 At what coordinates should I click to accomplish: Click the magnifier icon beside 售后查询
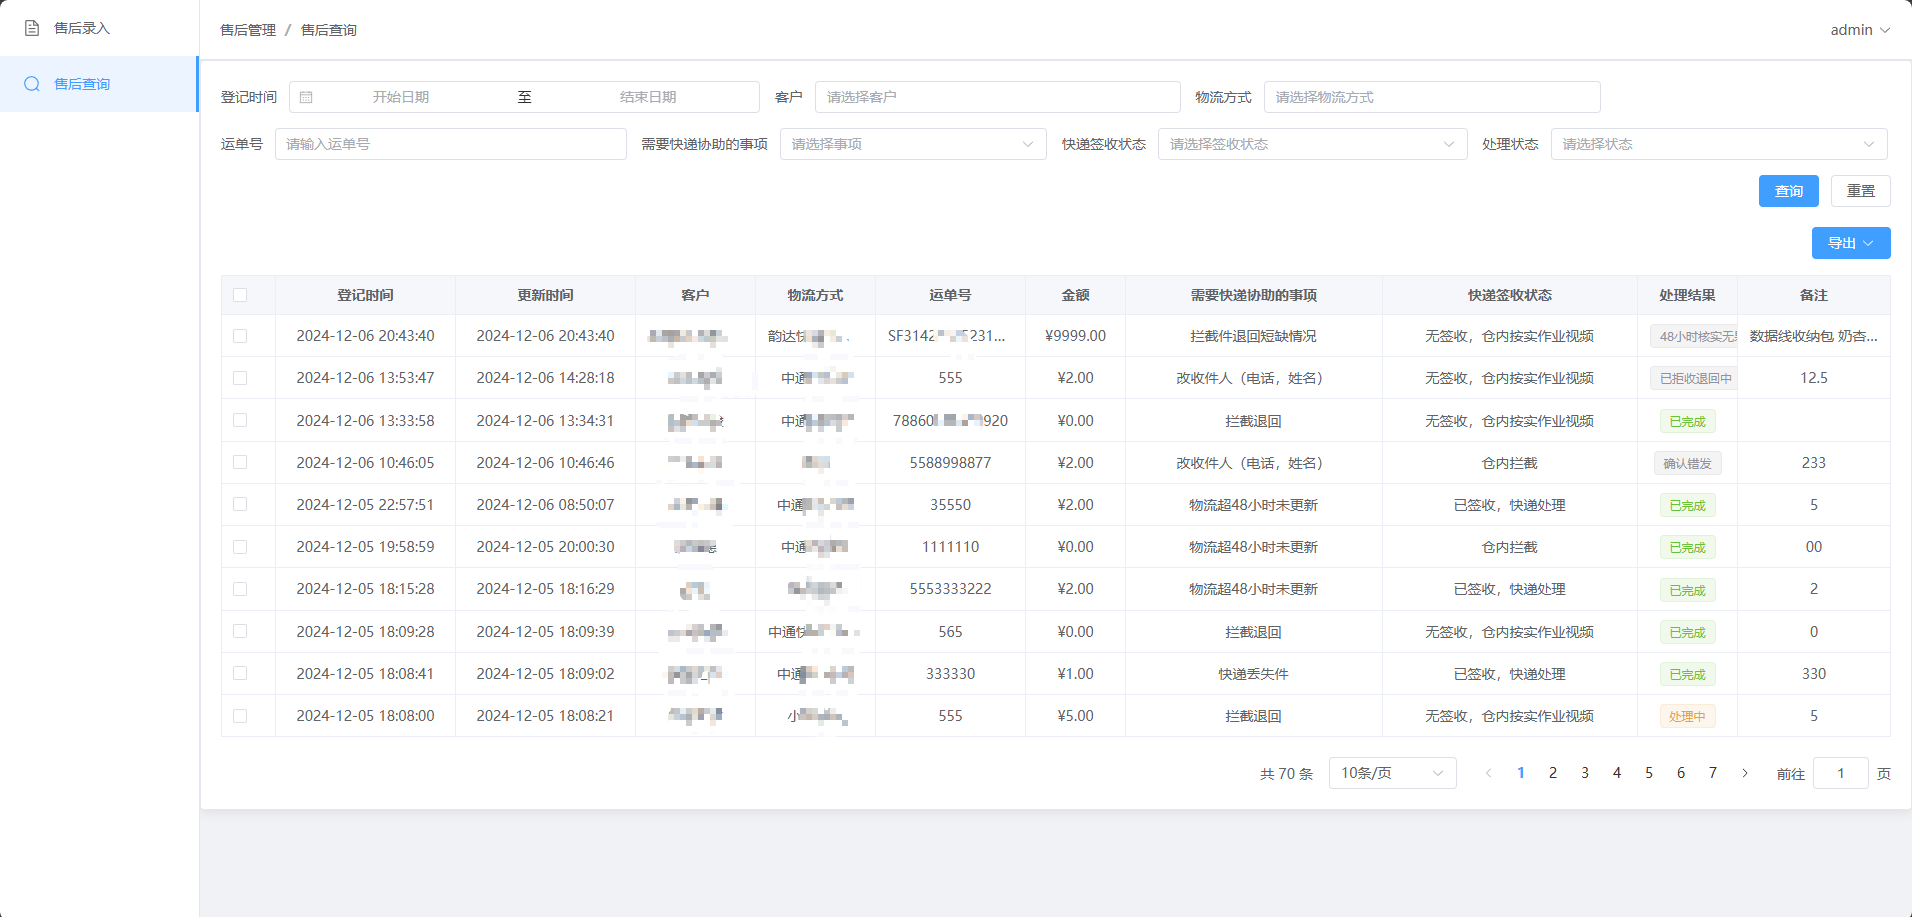[x=32, y=84]
